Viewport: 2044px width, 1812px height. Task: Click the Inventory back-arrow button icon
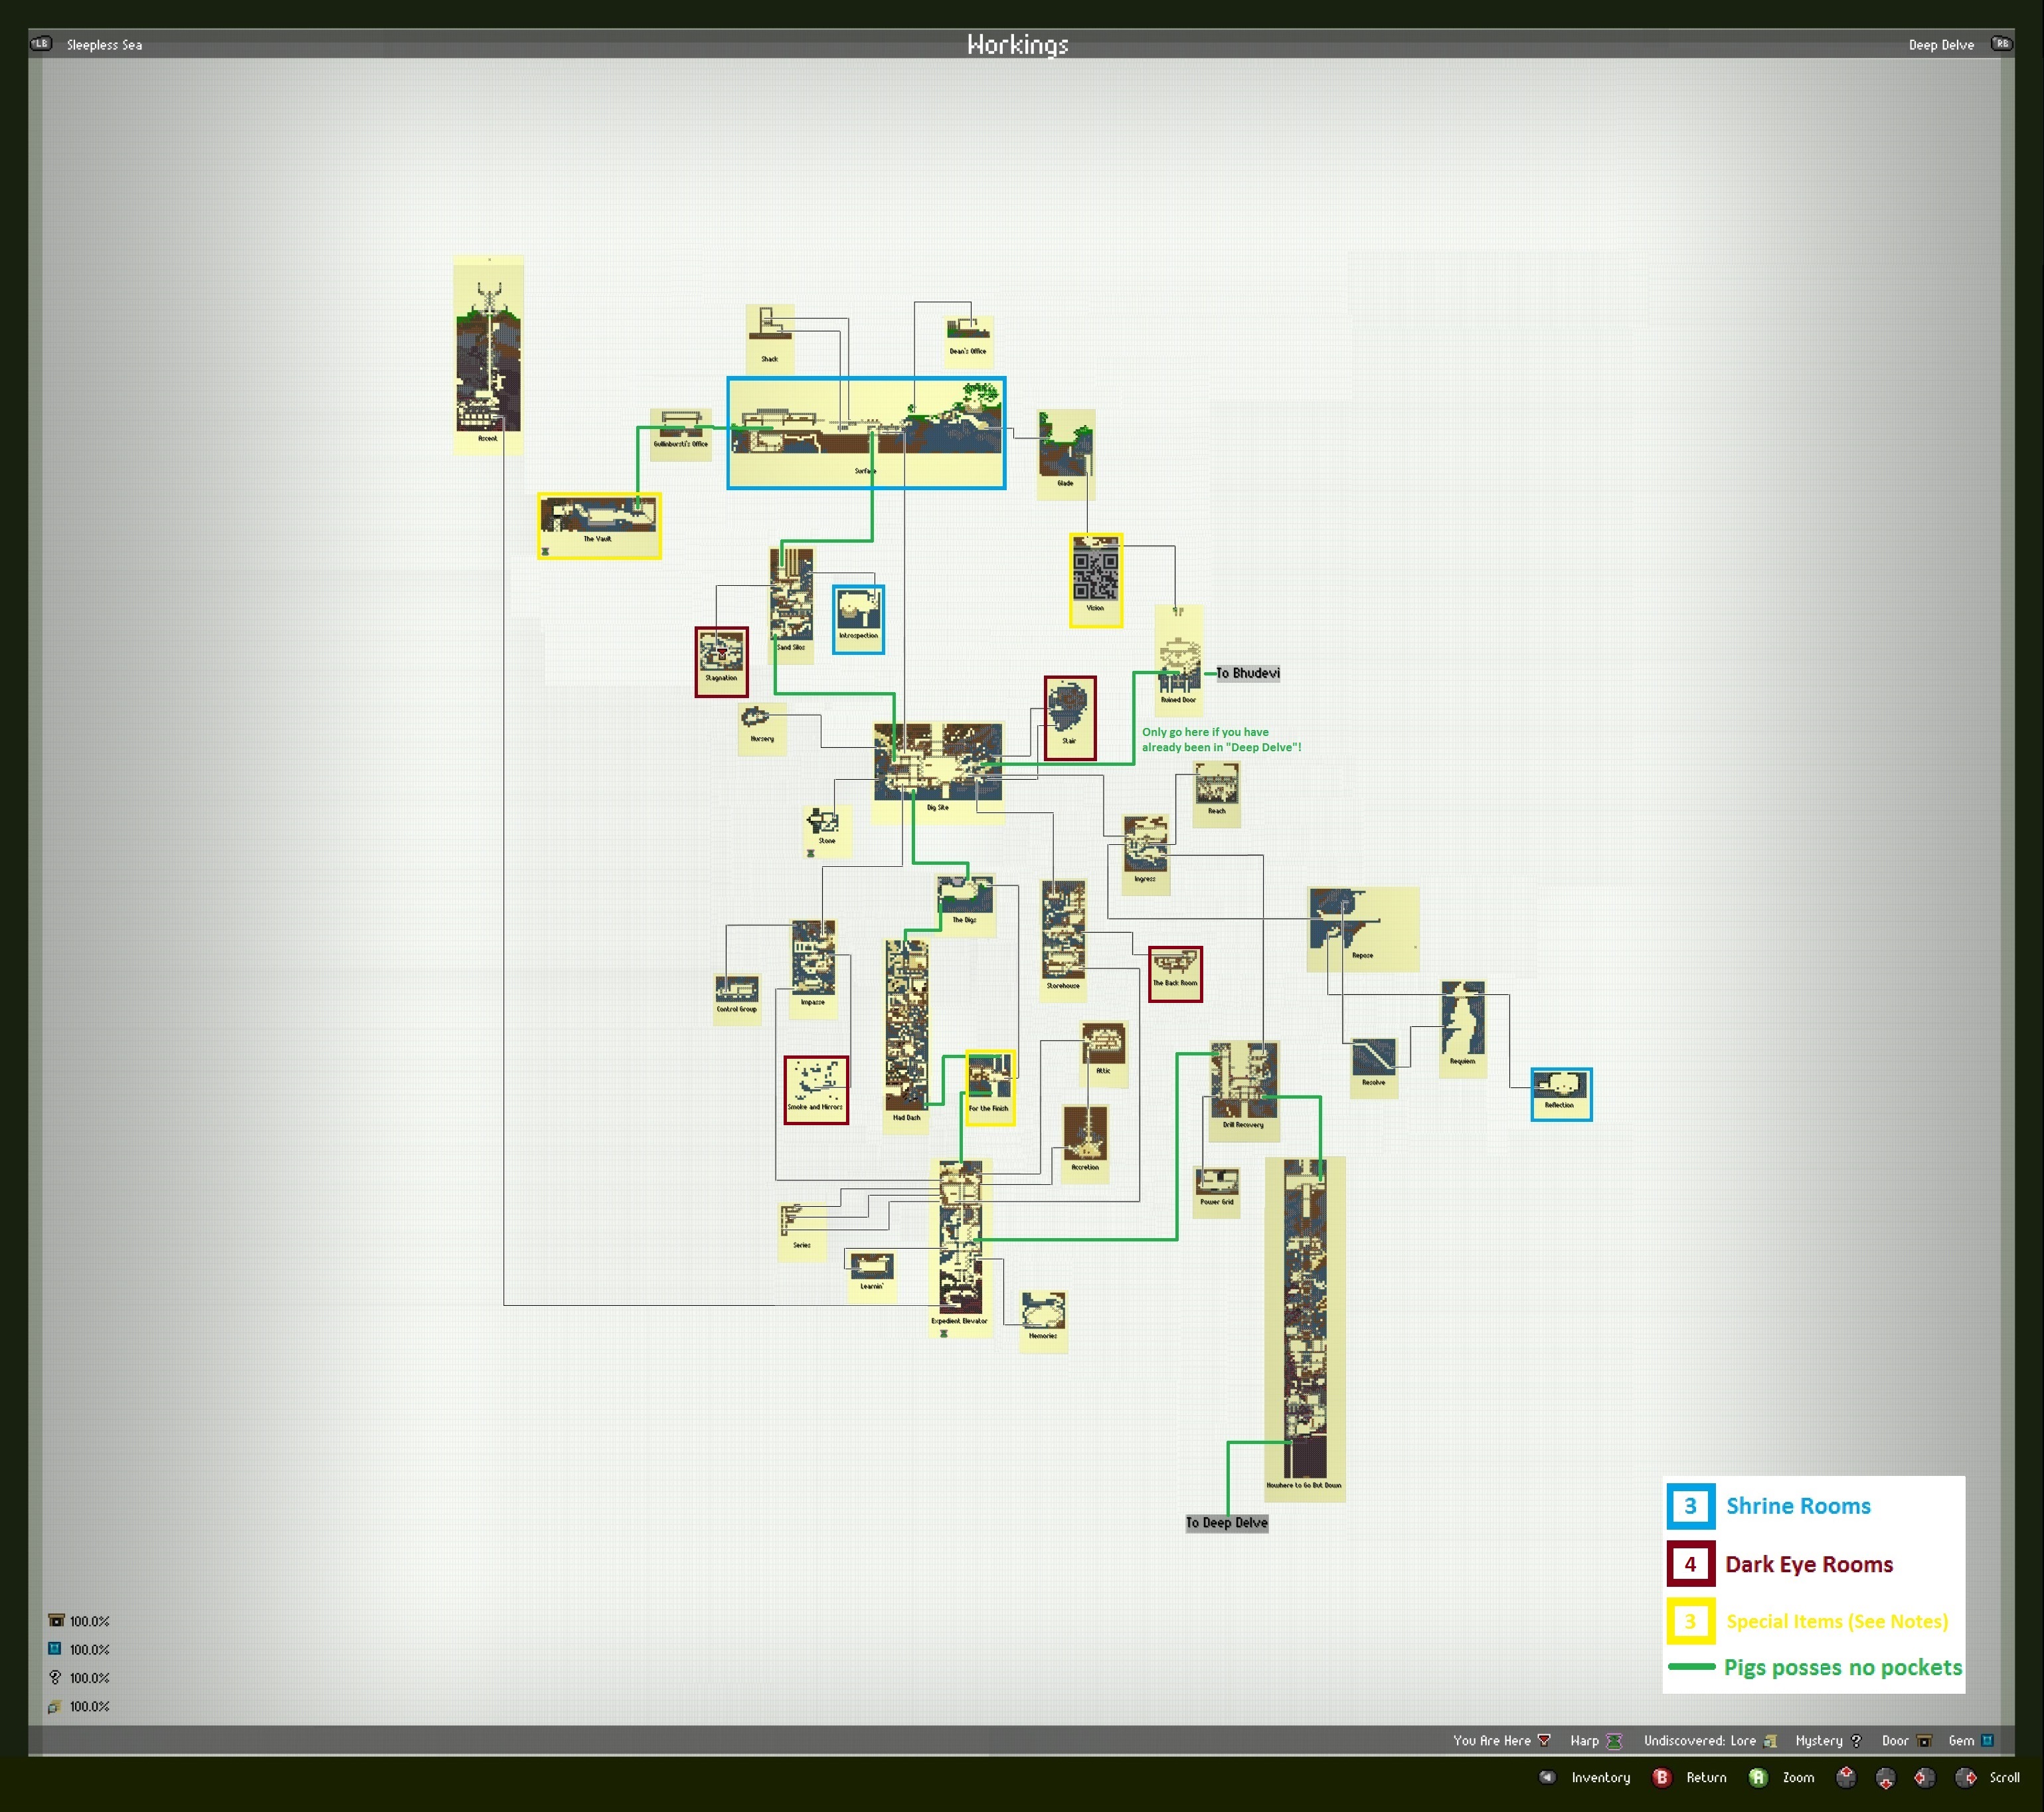pos(1547,1777)
